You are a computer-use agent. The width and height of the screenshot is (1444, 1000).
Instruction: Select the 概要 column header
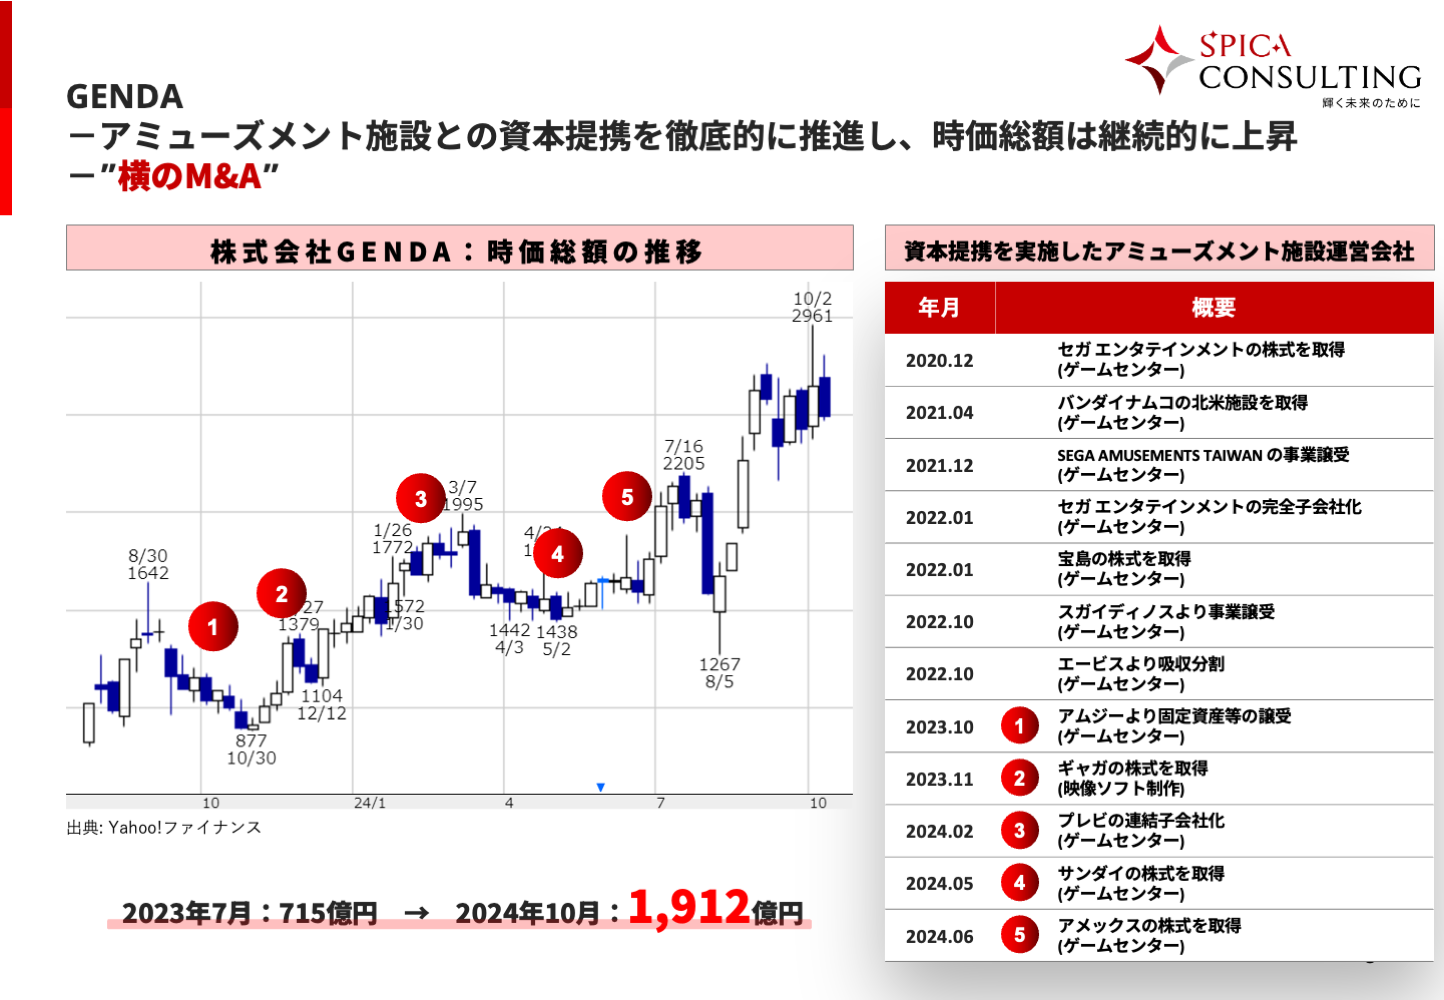point(1214,307)
